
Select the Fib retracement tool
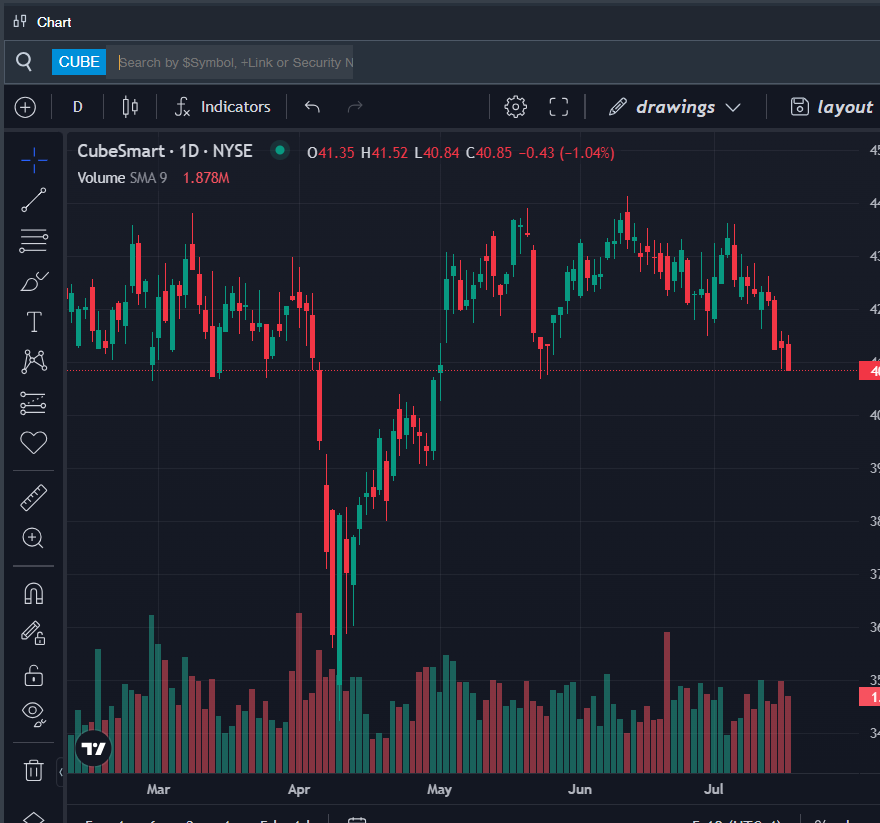[x=34, y=240]
